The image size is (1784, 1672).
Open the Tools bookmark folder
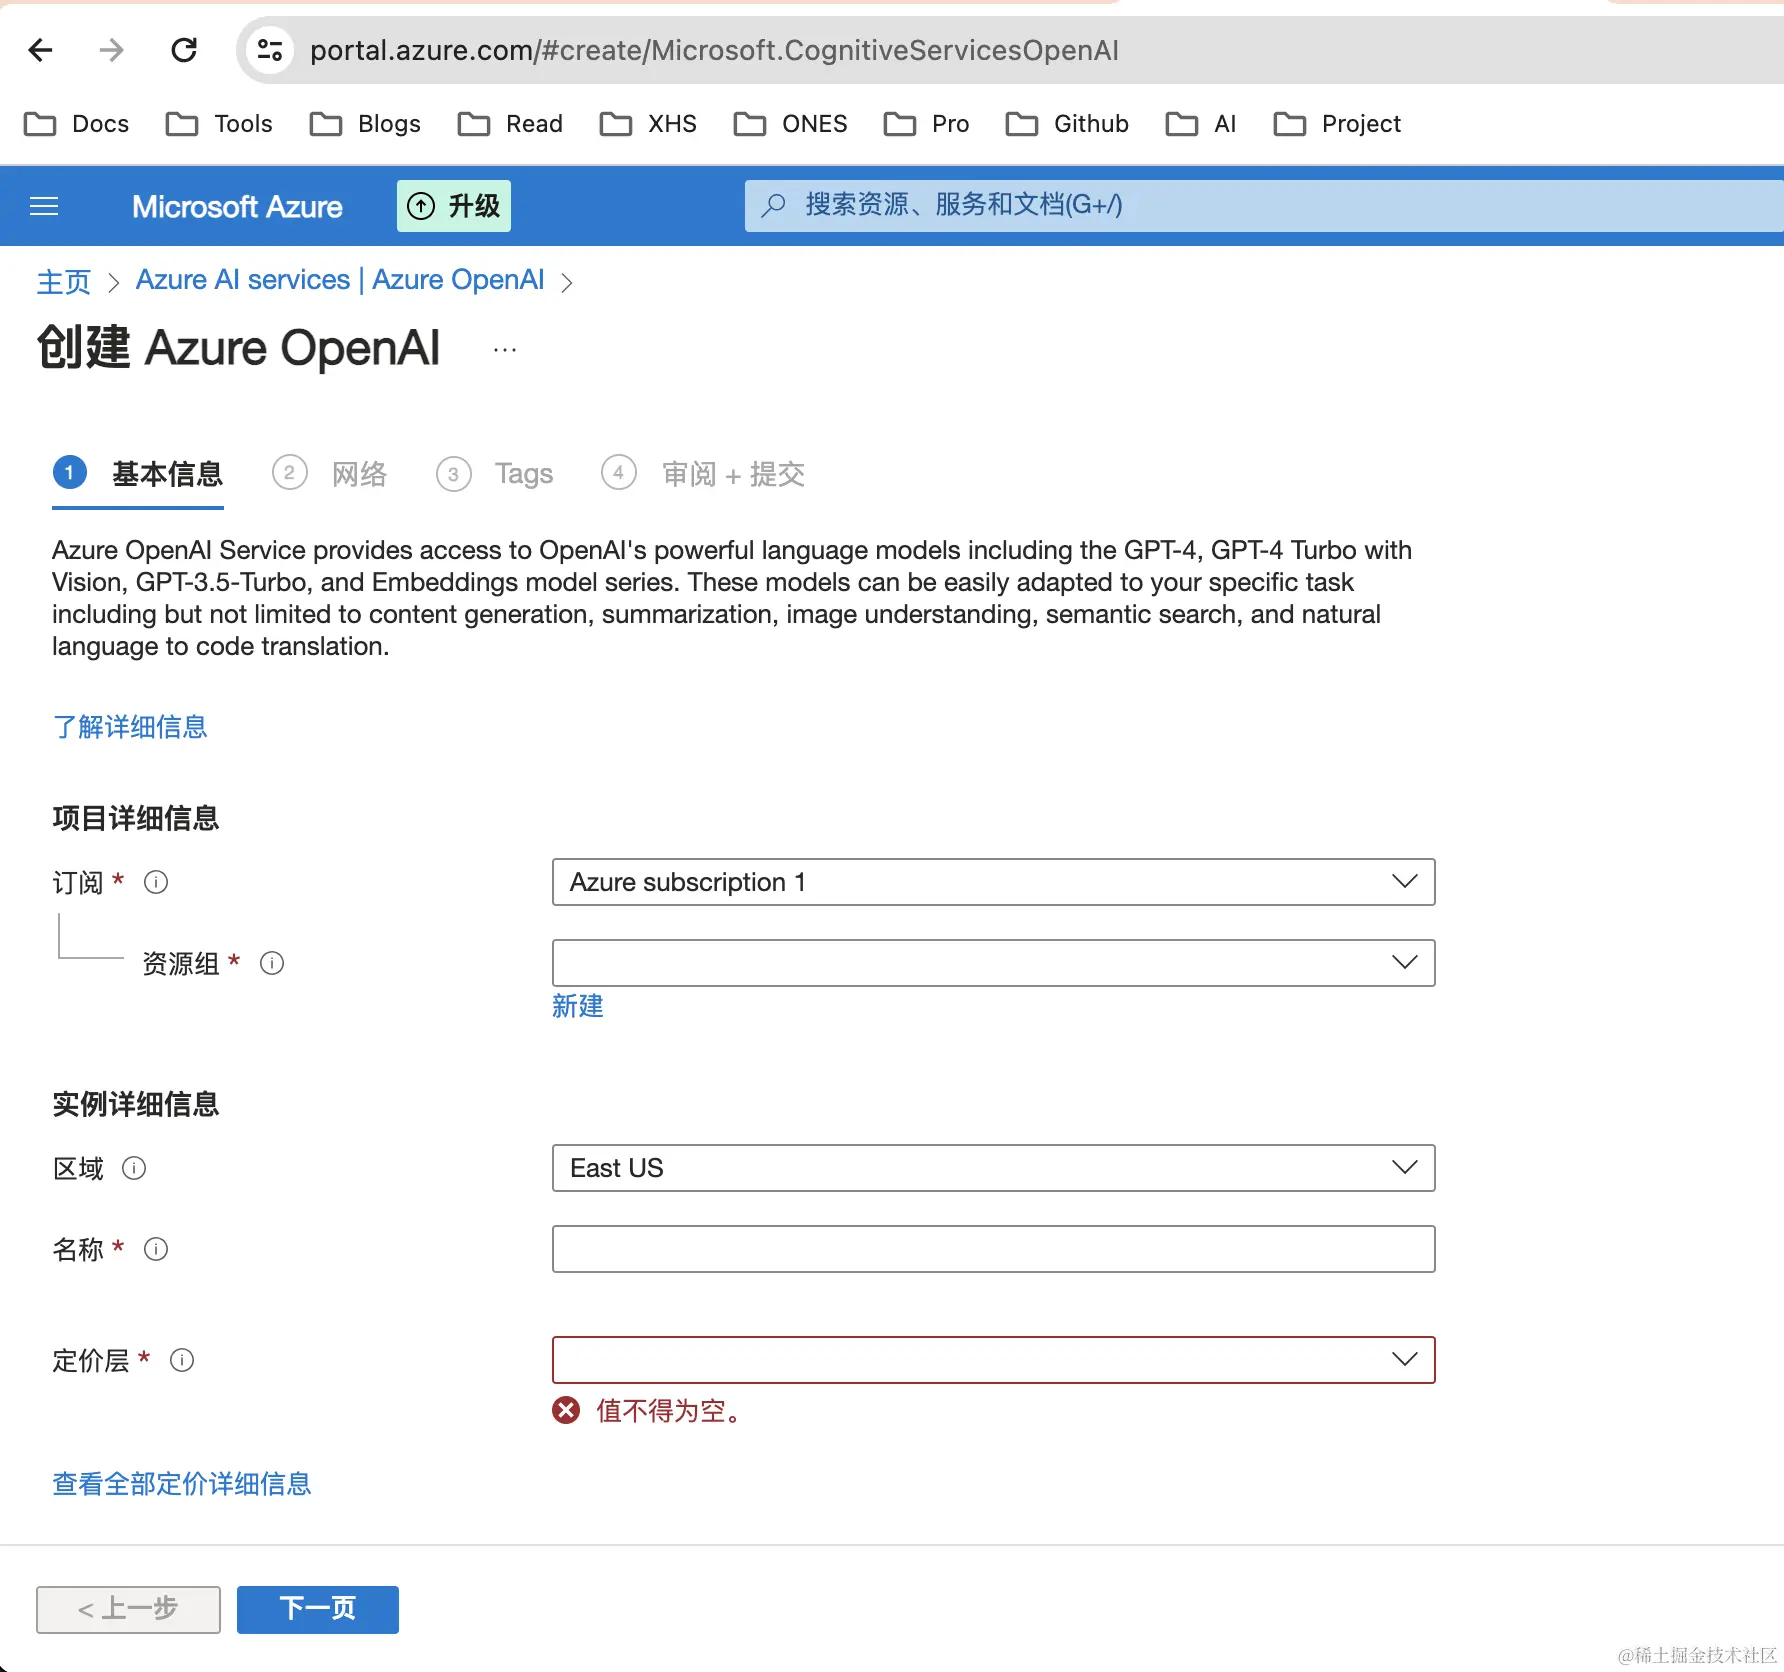[x=219, y=124]
